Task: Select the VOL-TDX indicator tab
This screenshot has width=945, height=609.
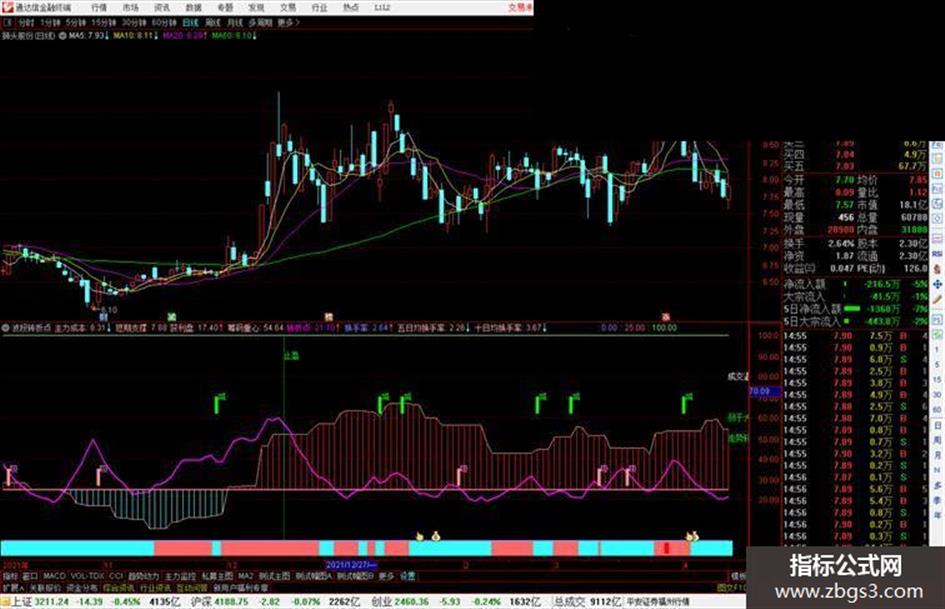Action: click(87, 576)
